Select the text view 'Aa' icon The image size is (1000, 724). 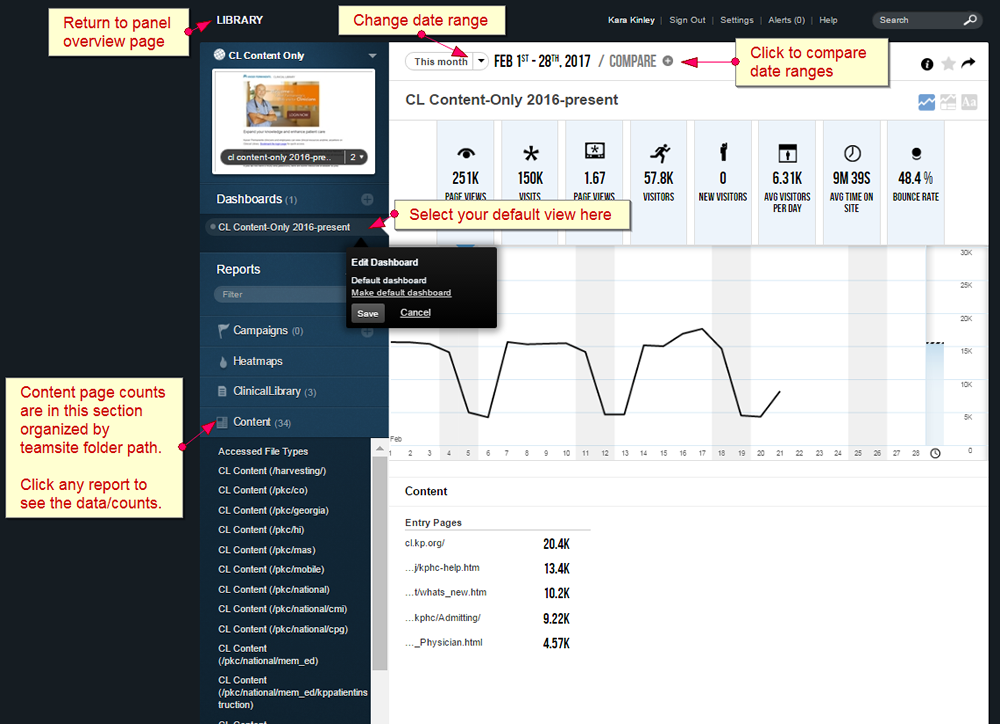tap(969, 102)
